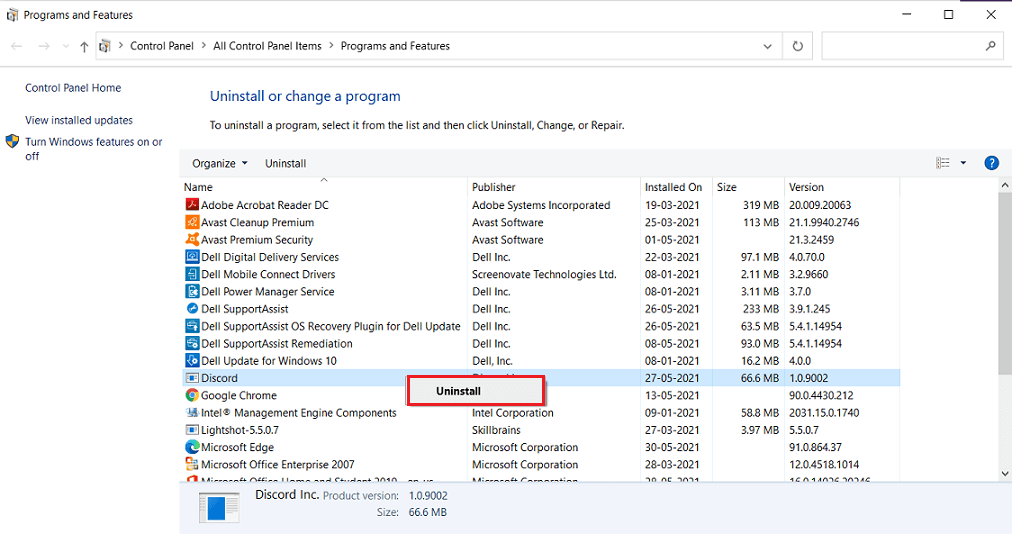Screen dimensions: 1012x534
Task: Click the search magnifier icon
Action: coord(991,46)
